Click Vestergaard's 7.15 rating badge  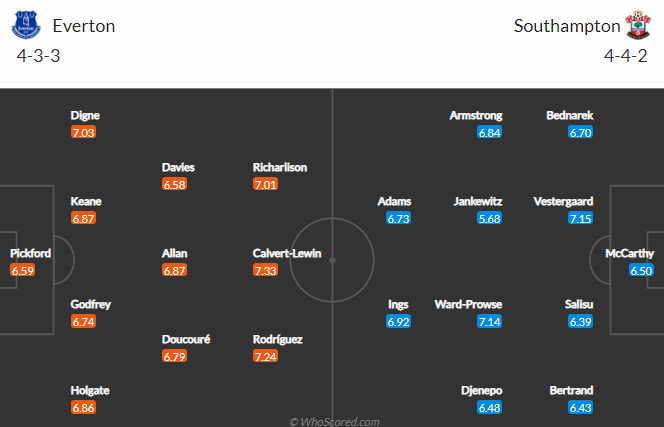[581, 219]
